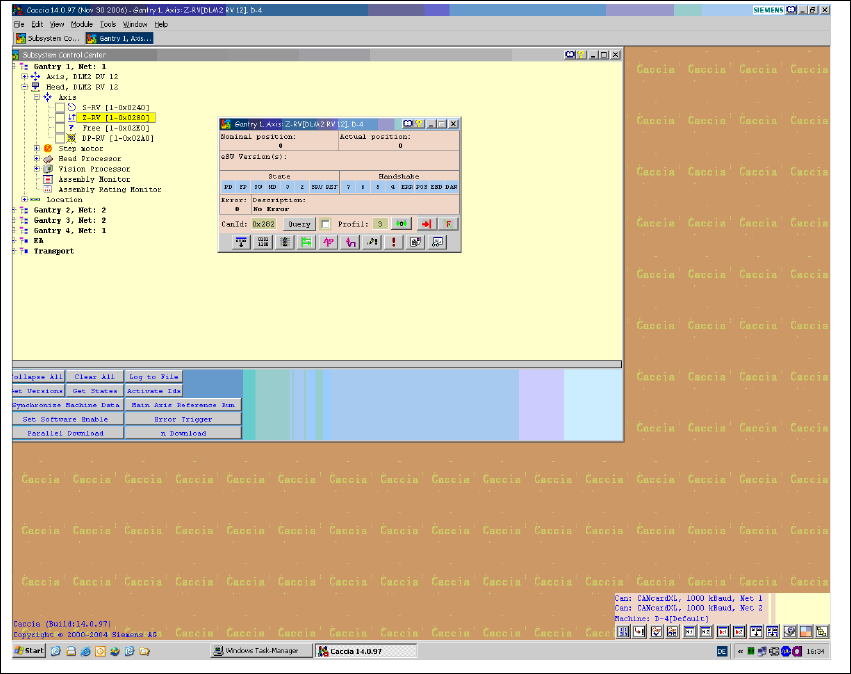Open the Tools menu
The width and height of the screenshot is (851, 674).
(108, 23)
